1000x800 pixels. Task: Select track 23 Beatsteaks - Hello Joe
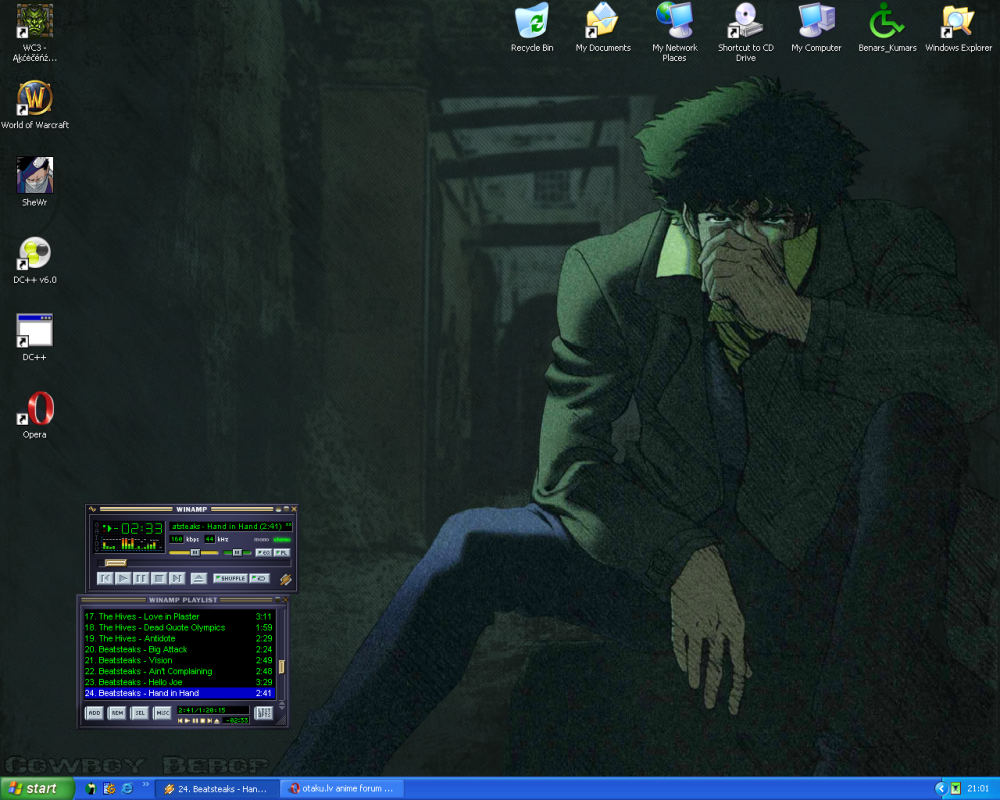pos(179,682)
